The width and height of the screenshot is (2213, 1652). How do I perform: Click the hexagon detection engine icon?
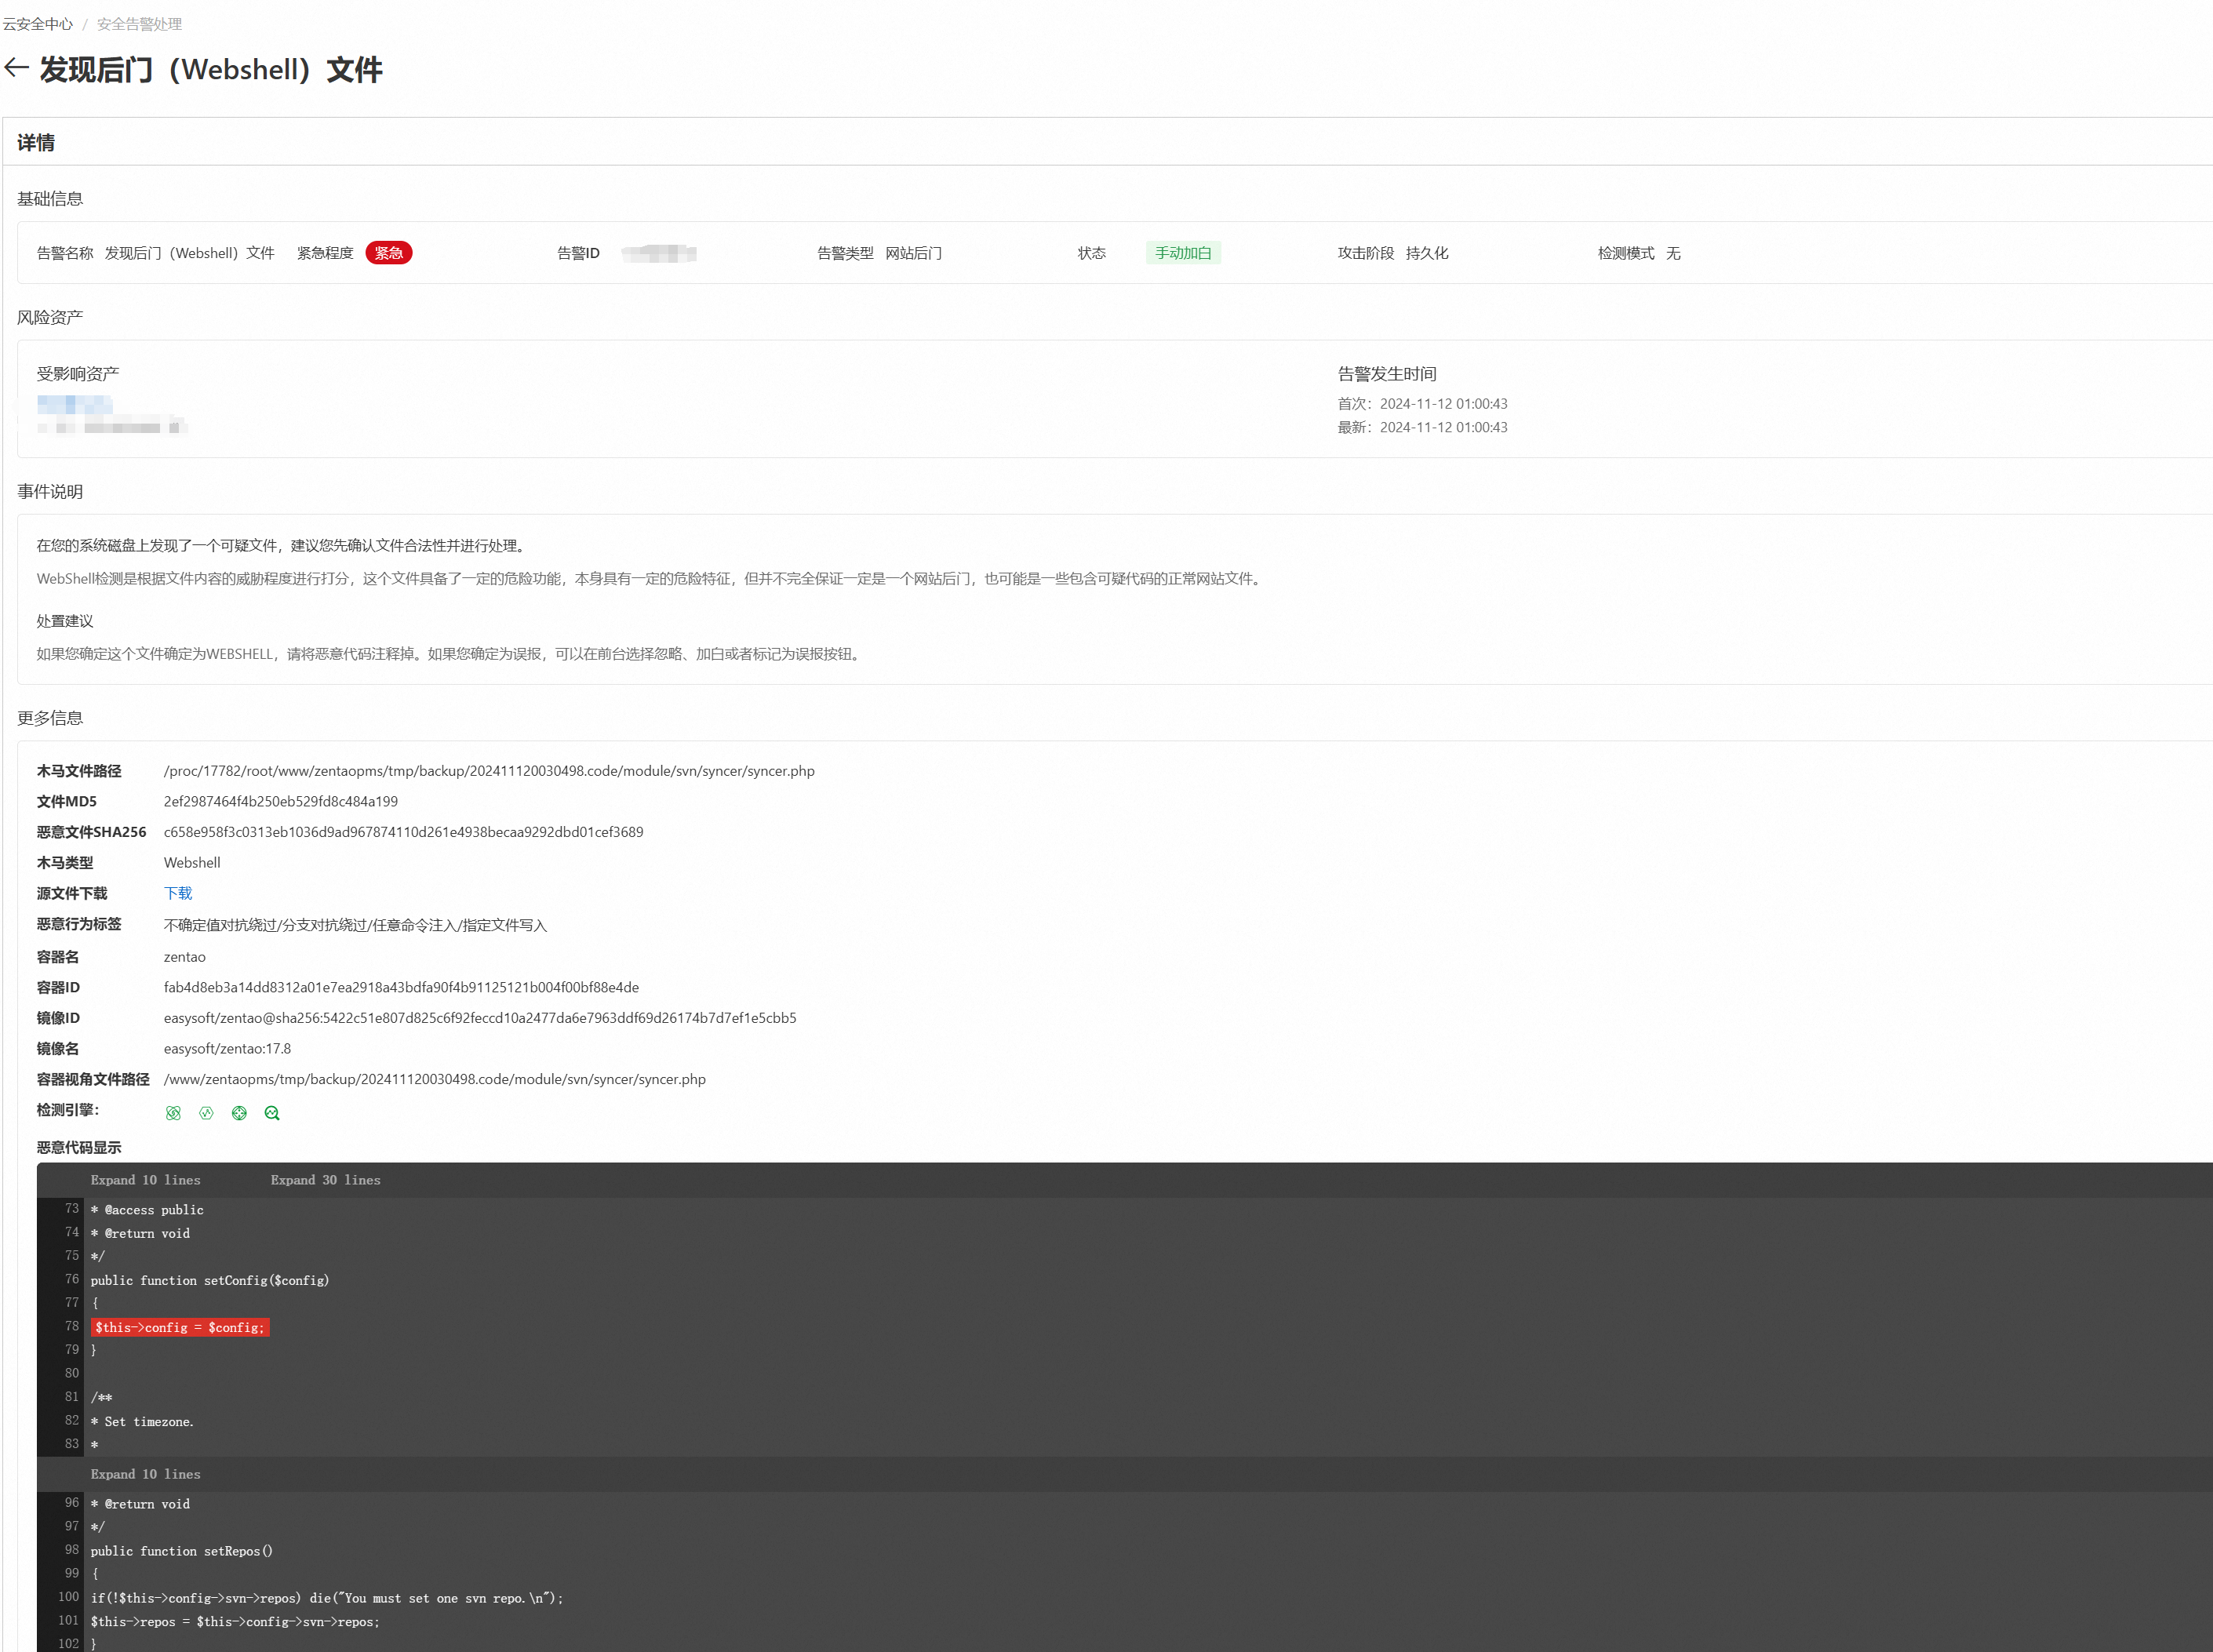click(206, 1113)
